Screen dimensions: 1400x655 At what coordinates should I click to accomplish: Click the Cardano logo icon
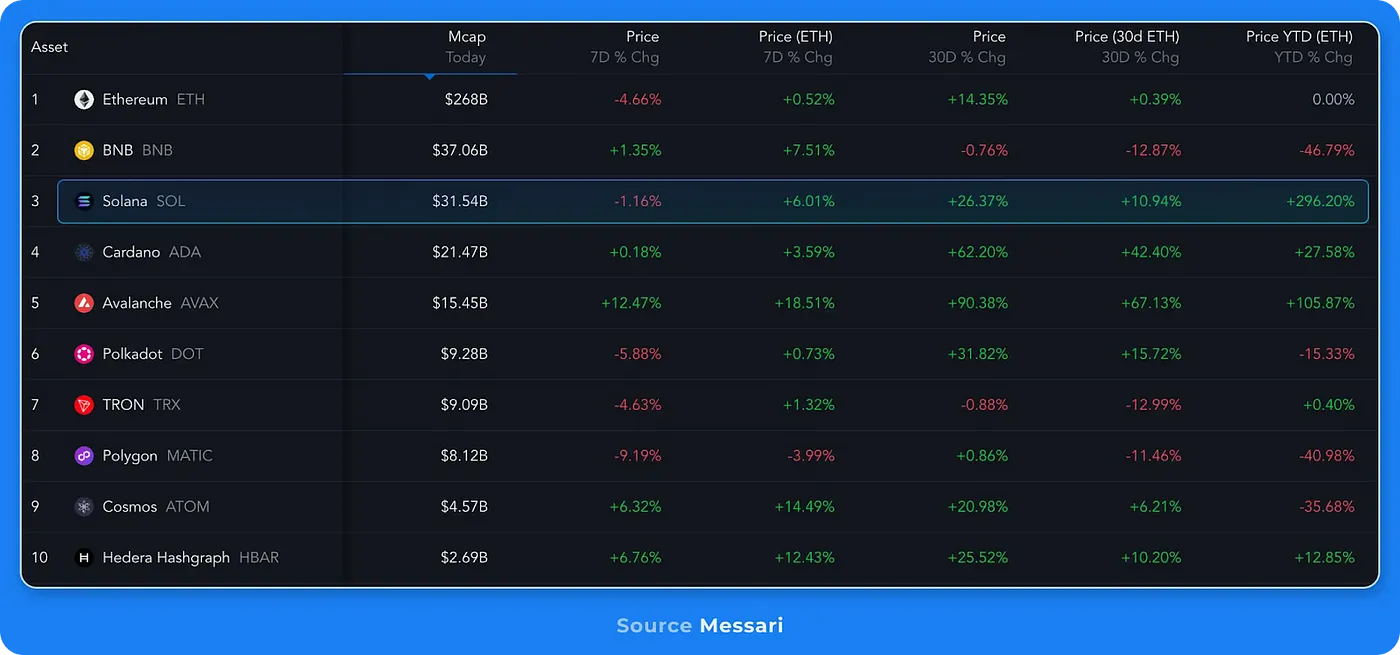point(83,252)
